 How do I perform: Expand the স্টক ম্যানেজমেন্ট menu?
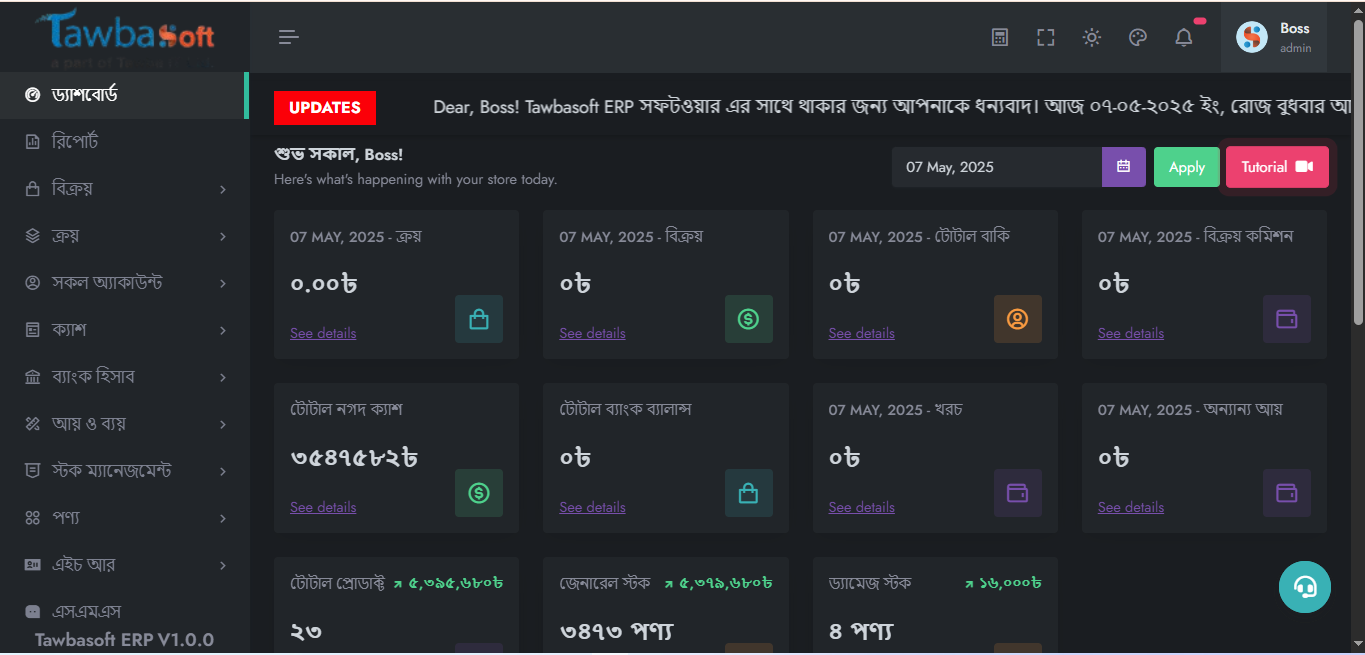coord(124,471)
